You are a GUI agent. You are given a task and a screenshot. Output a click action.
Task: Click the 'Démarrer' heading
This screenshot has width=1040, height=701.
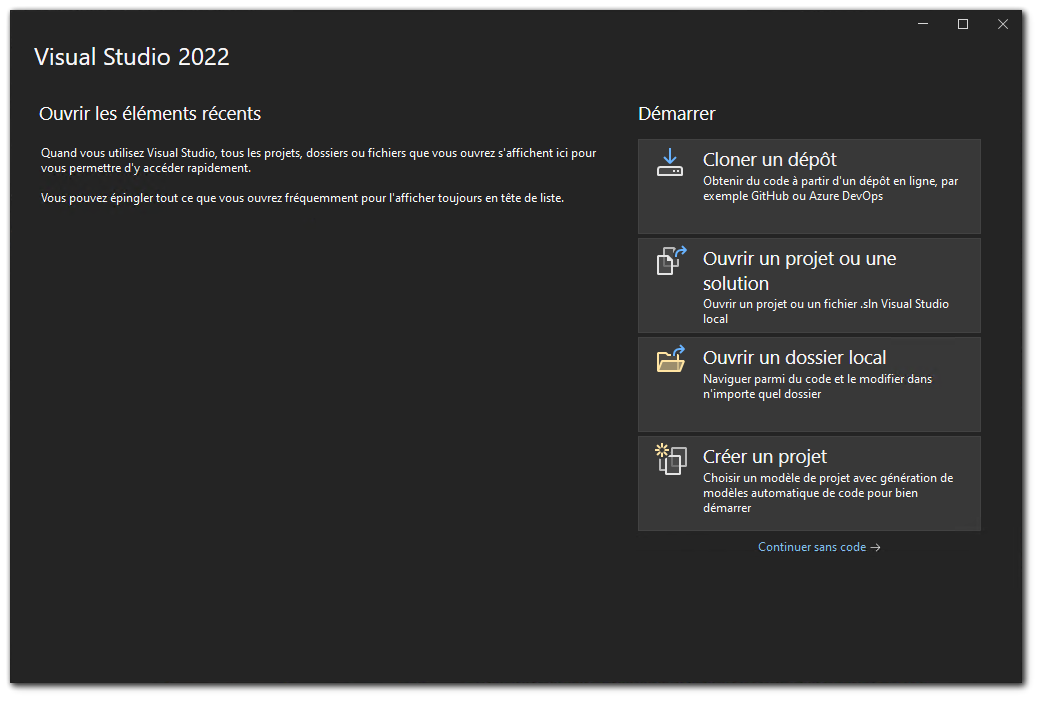point(677,113)
